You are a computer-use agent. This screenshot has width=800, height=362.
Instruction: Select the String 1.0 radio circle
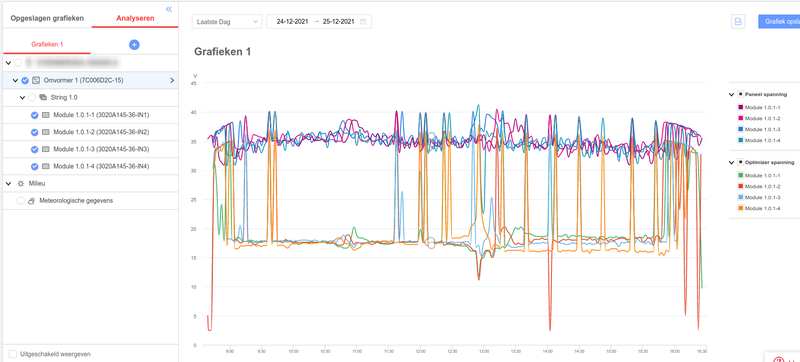[32, 97]
